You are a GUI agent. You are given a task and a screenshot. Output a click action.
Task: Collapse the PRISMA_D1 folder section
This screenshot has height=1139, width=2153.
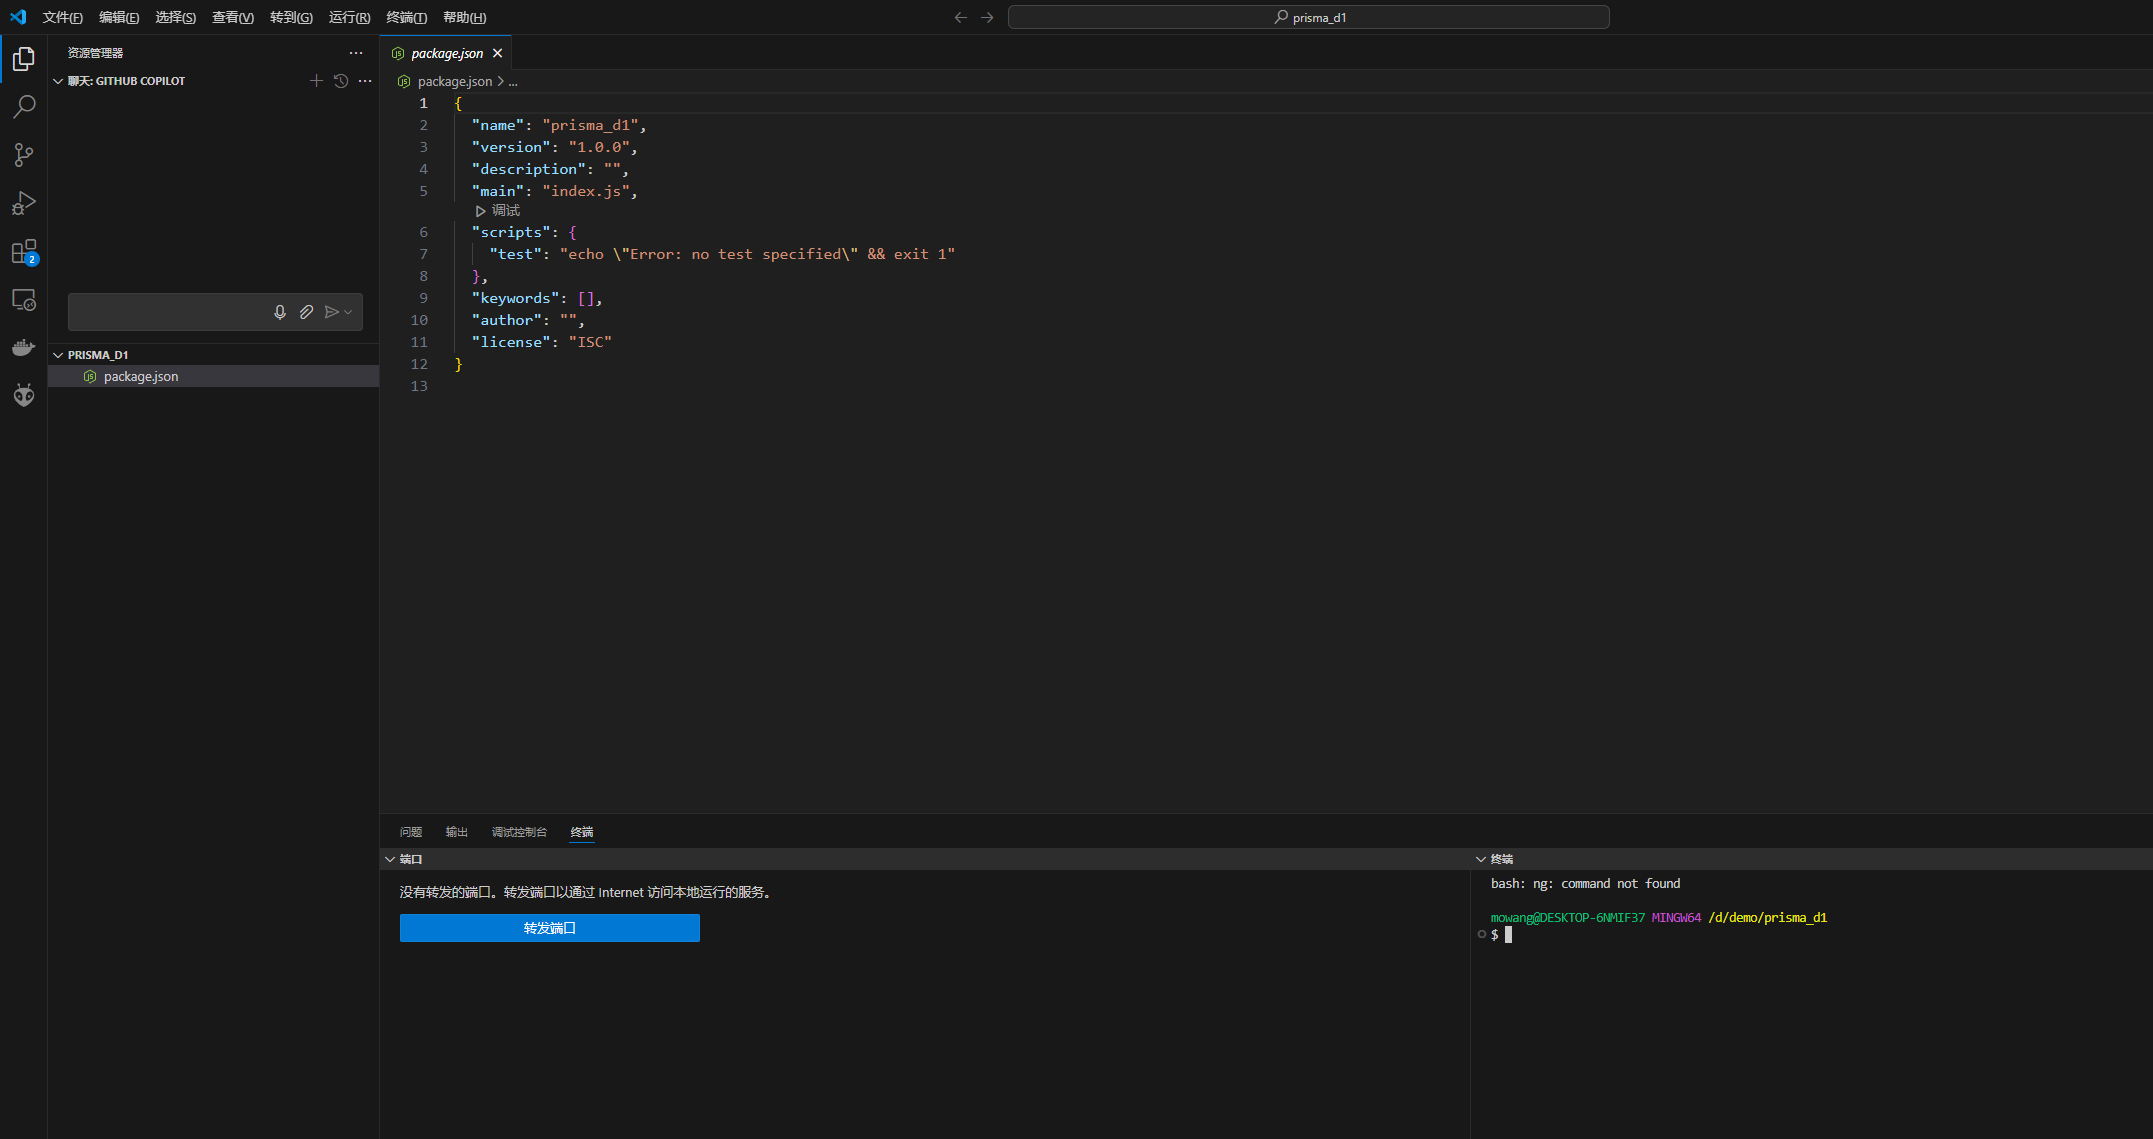[x=58, y=355]
